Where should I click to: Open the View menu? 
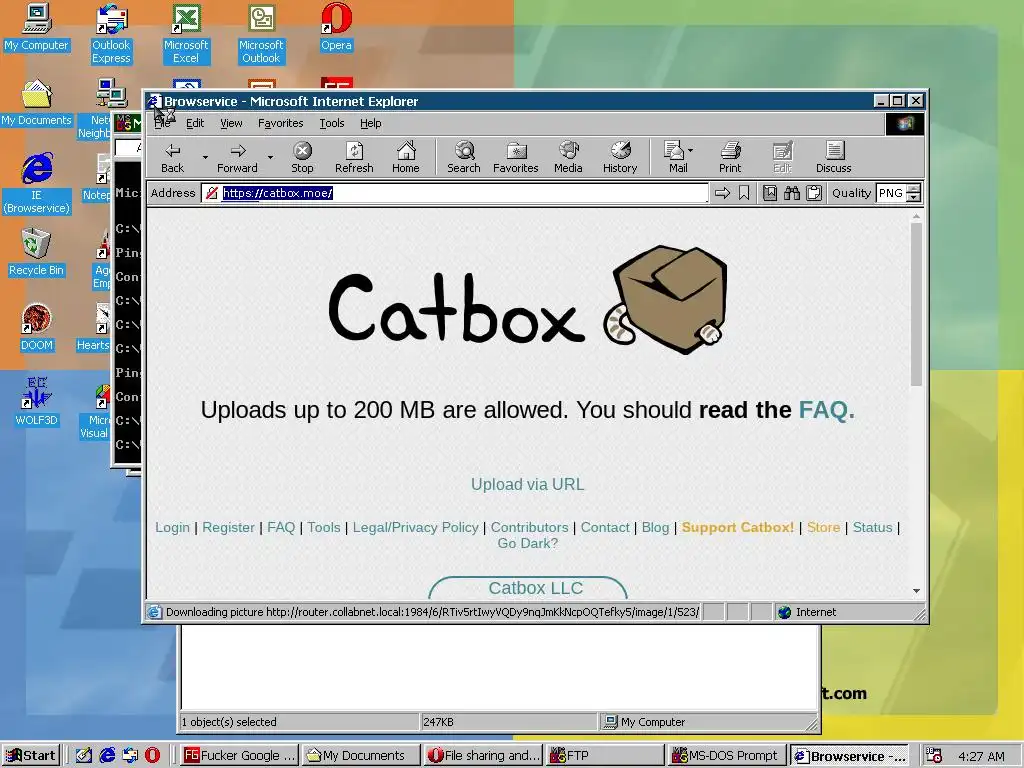[231, 123]
